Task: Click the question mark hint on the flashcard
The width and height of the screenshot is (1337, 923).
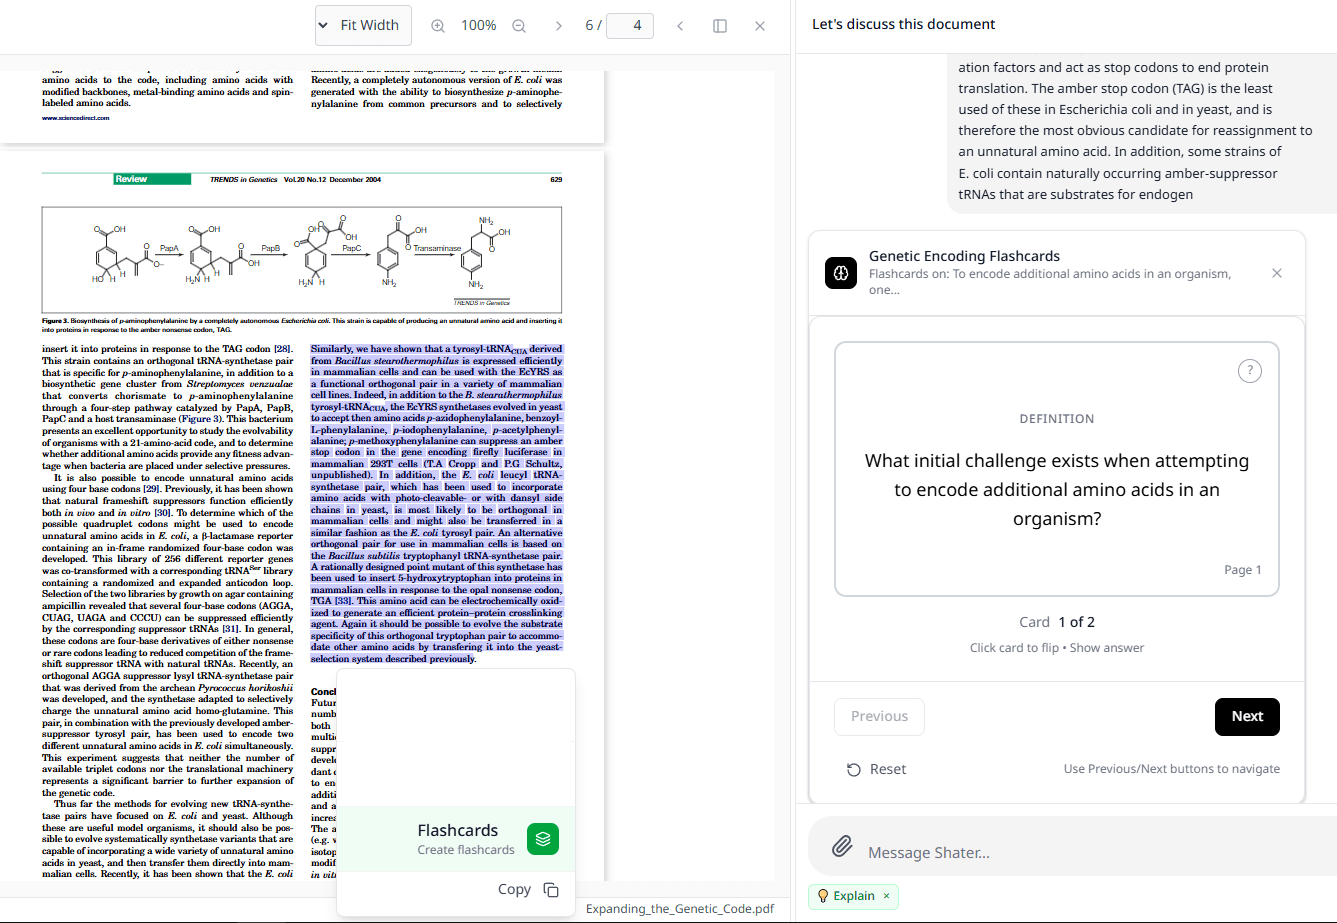Action: pos(1250,370)
